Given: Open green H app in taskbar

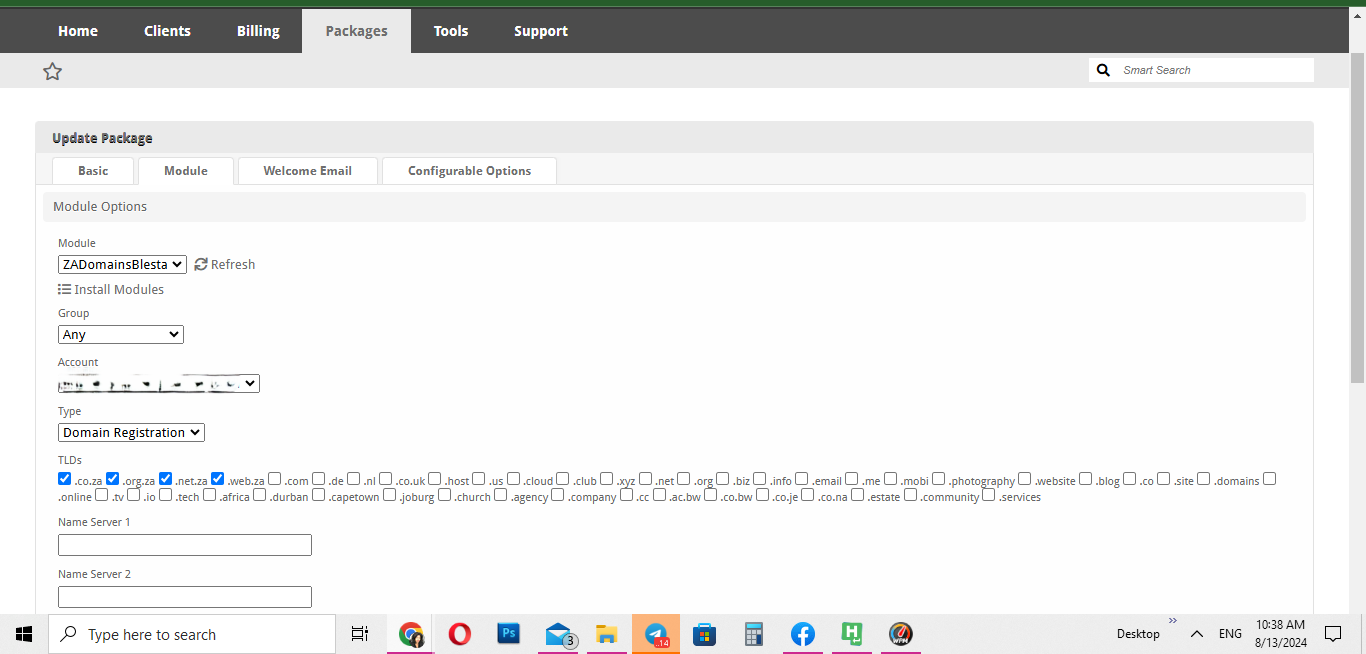Looking at the screenshot, I should [852, 634].
